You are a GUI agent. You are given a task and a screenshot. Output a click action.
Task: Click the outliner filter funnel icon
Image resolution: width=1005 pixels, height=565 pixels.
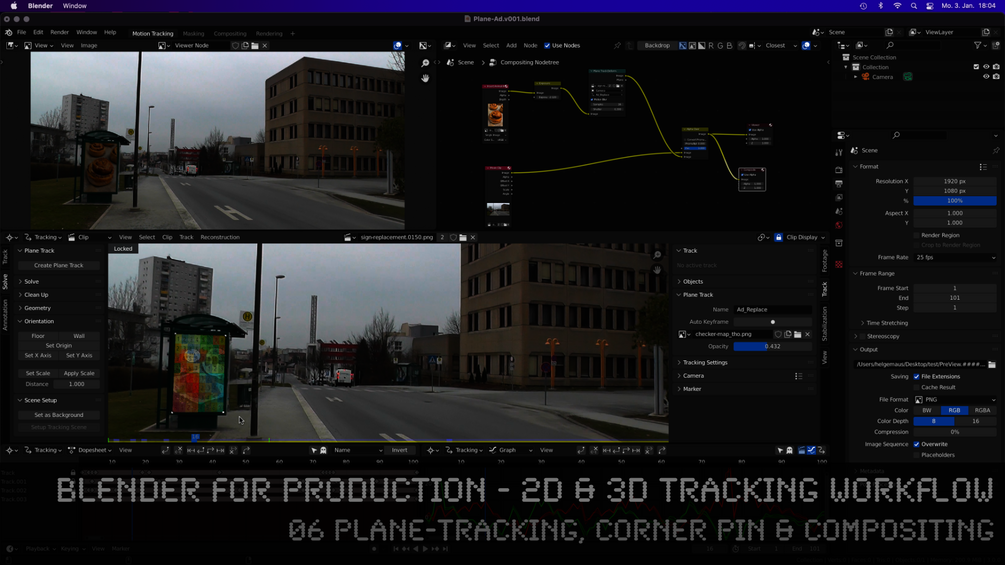(x=977, y=45)
